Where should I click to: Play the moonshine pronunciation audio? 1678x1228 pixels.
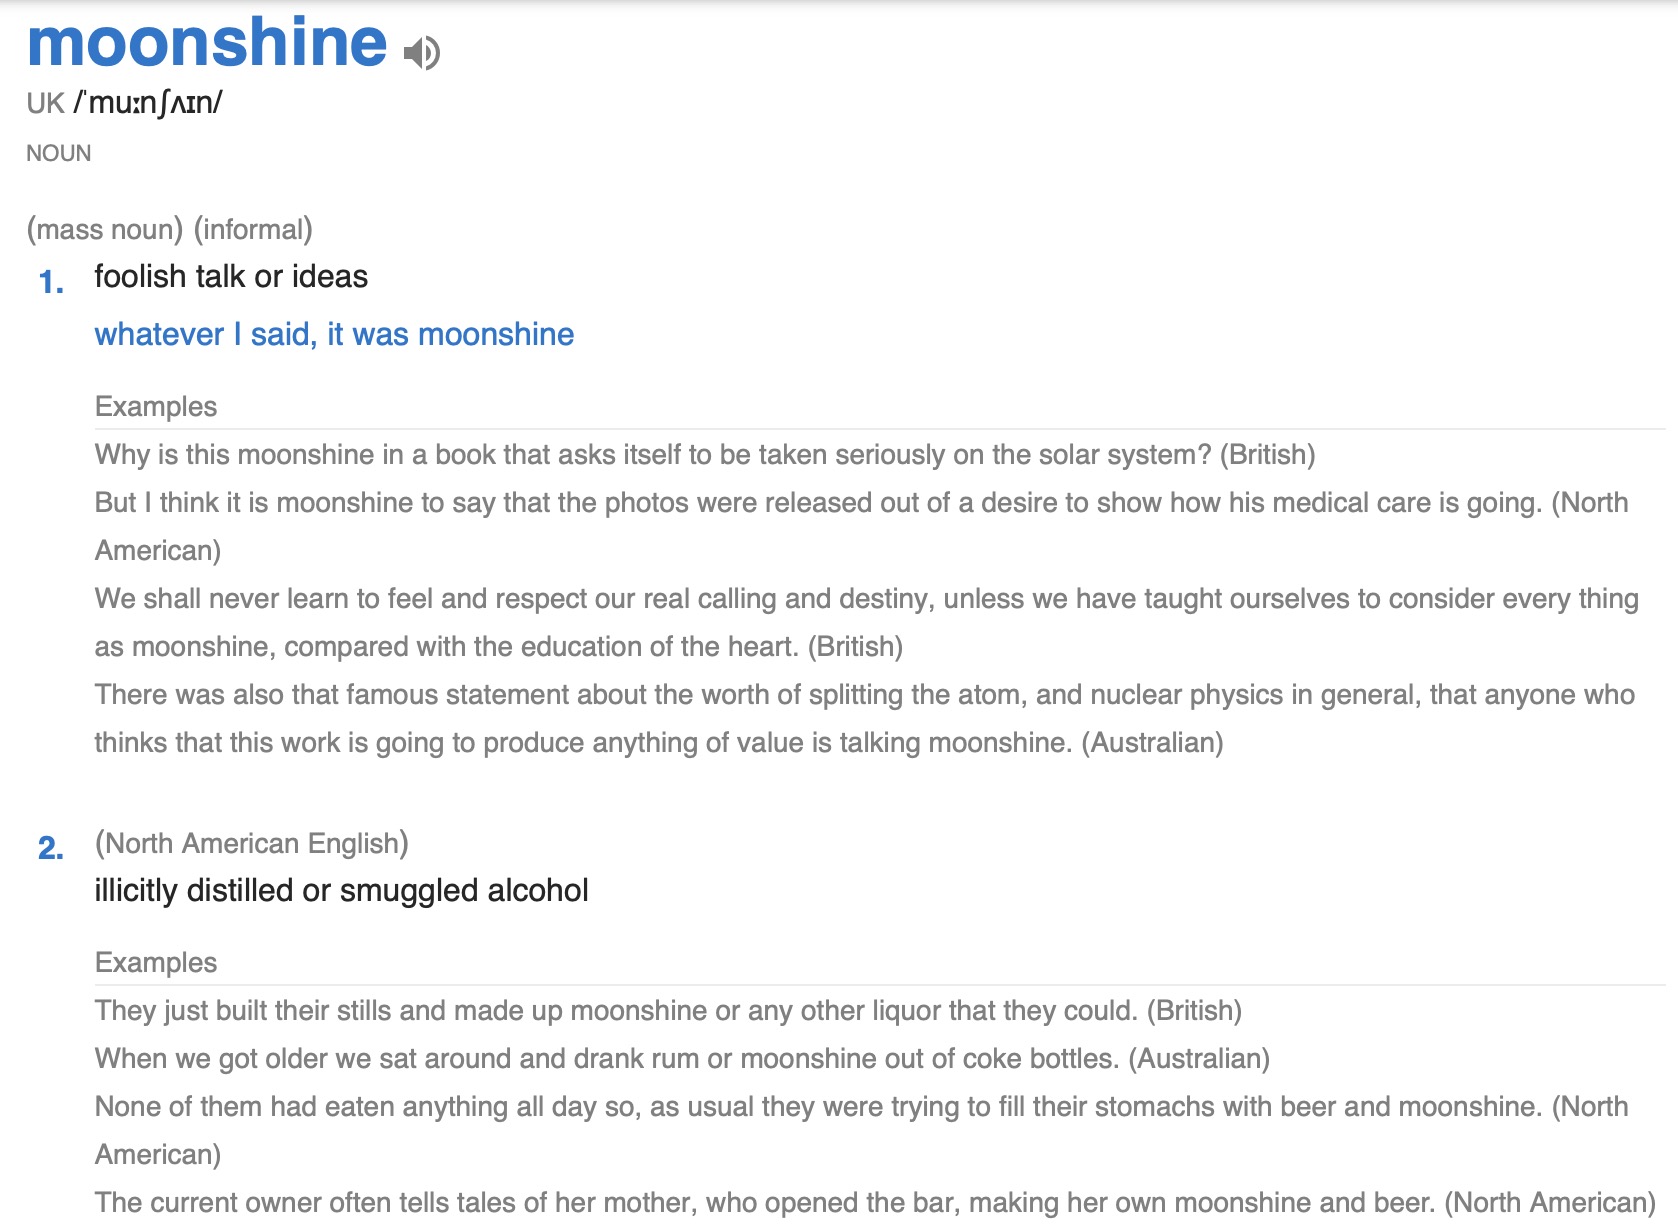coord(422,52)
